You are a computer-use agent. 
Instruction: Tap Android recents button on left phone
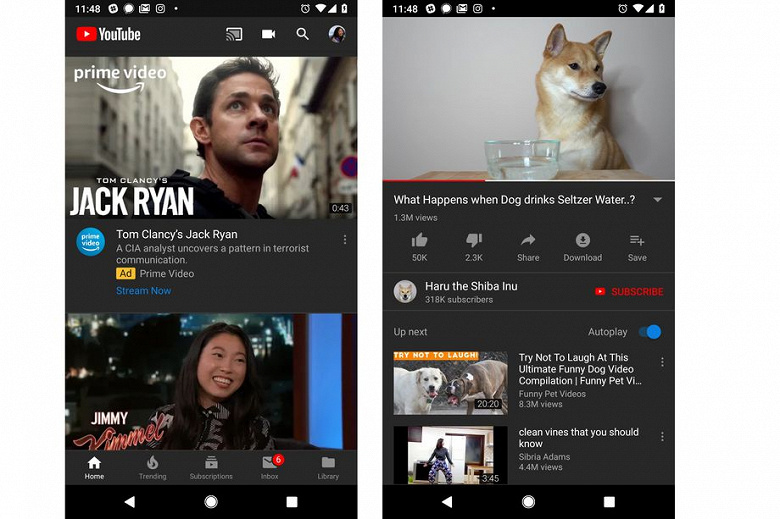click(292, 502)
